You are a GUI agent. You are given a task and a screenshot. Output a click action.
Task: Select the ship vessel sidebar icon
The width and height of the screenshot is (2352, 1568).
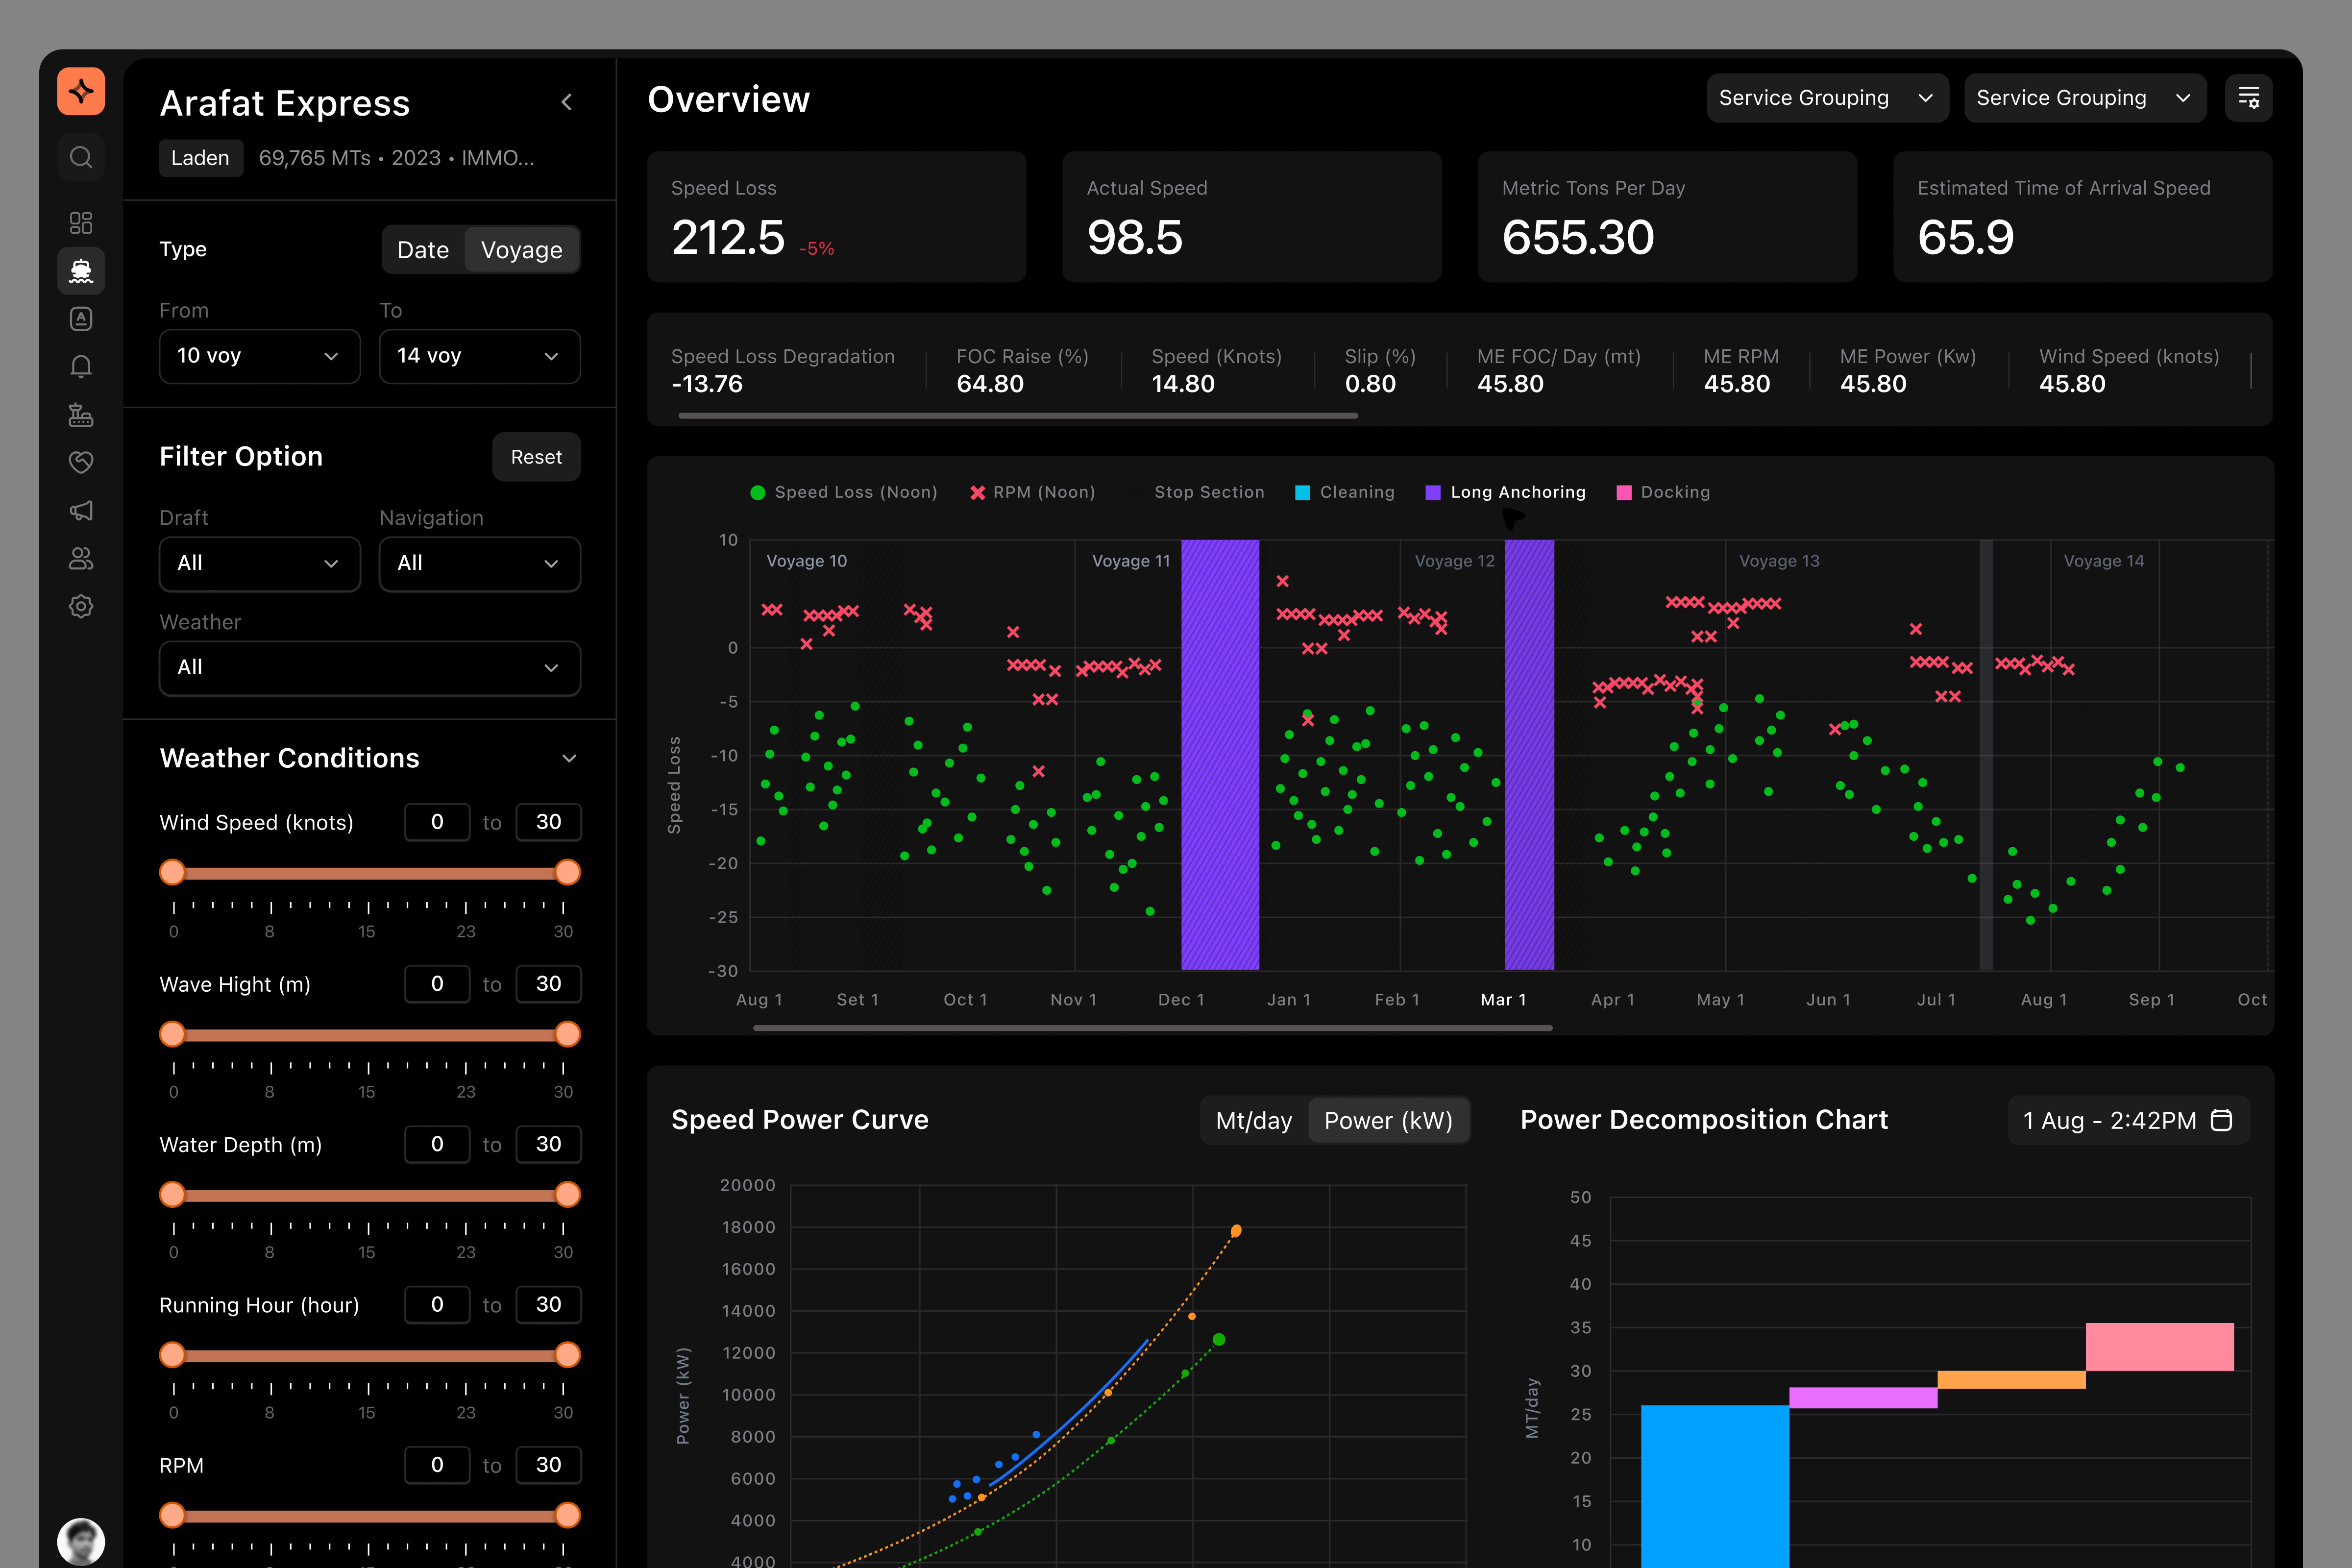(81, 270)
